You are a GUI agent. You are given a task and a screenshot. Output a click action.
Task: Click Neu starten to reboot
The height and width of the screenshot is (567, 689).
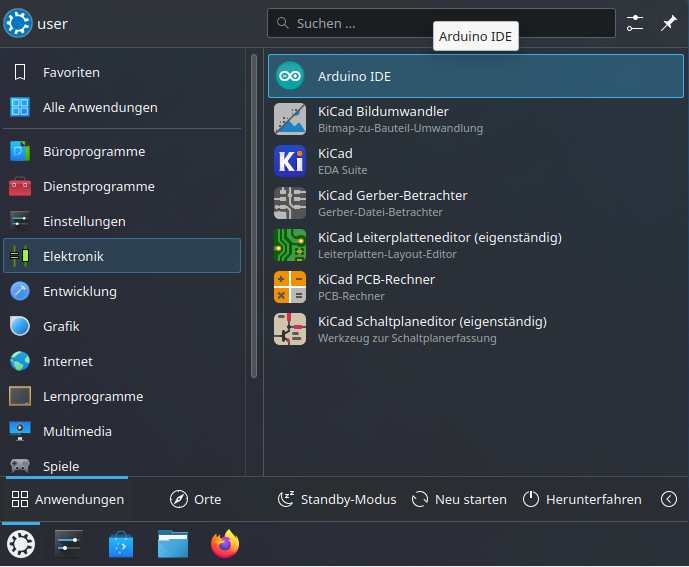(459, 499)
